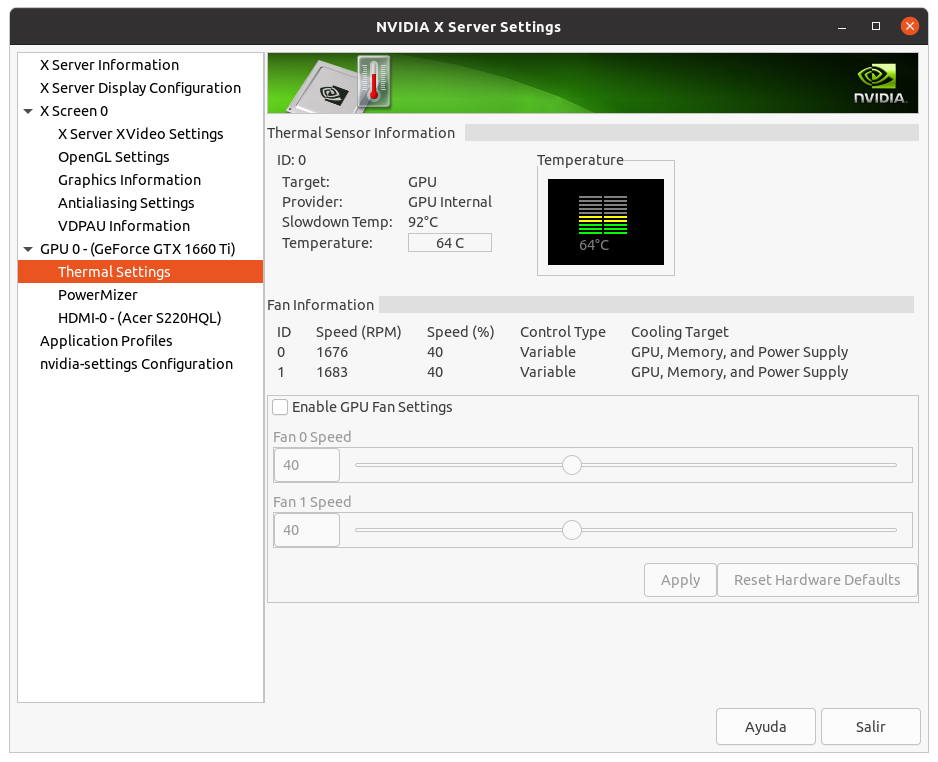Select X Server Display Configuration
The height and width of the screenshot is (762, 938).
pos(140,88)
